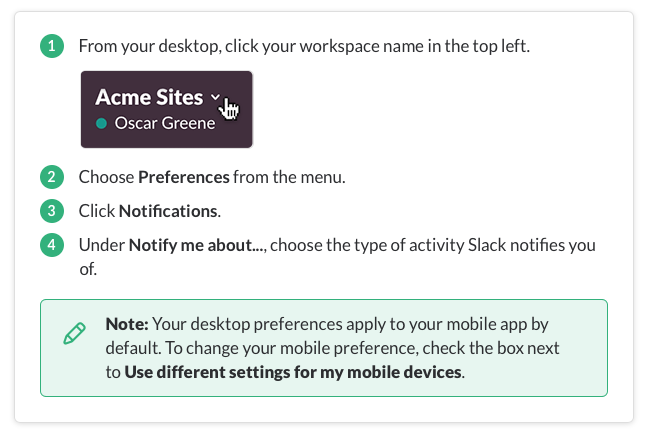Click the green step 1 circle
The height and width of the screenshot is (433, 647).
[x=52, y=46]
